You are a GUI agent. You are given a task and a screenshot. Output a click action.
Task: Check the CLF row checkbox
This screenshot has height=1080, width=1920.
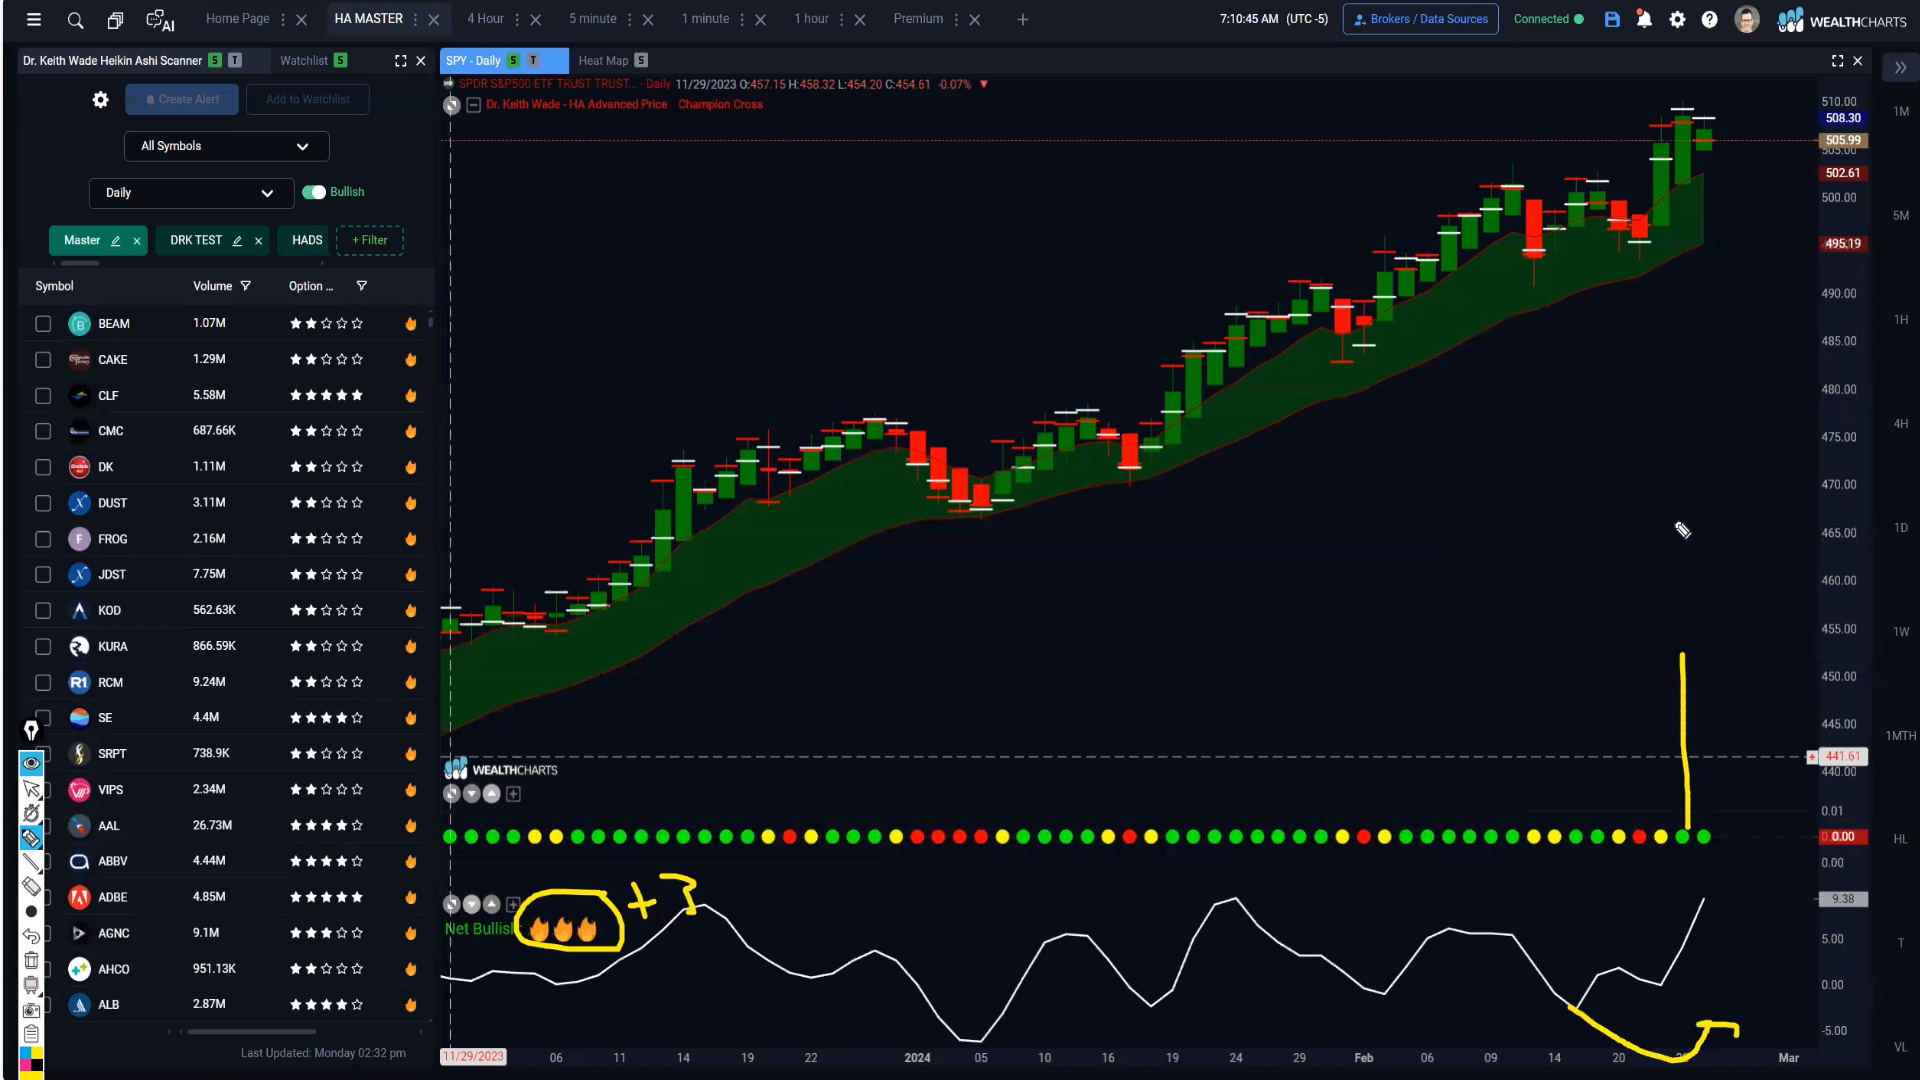click(x=43, y=395)
